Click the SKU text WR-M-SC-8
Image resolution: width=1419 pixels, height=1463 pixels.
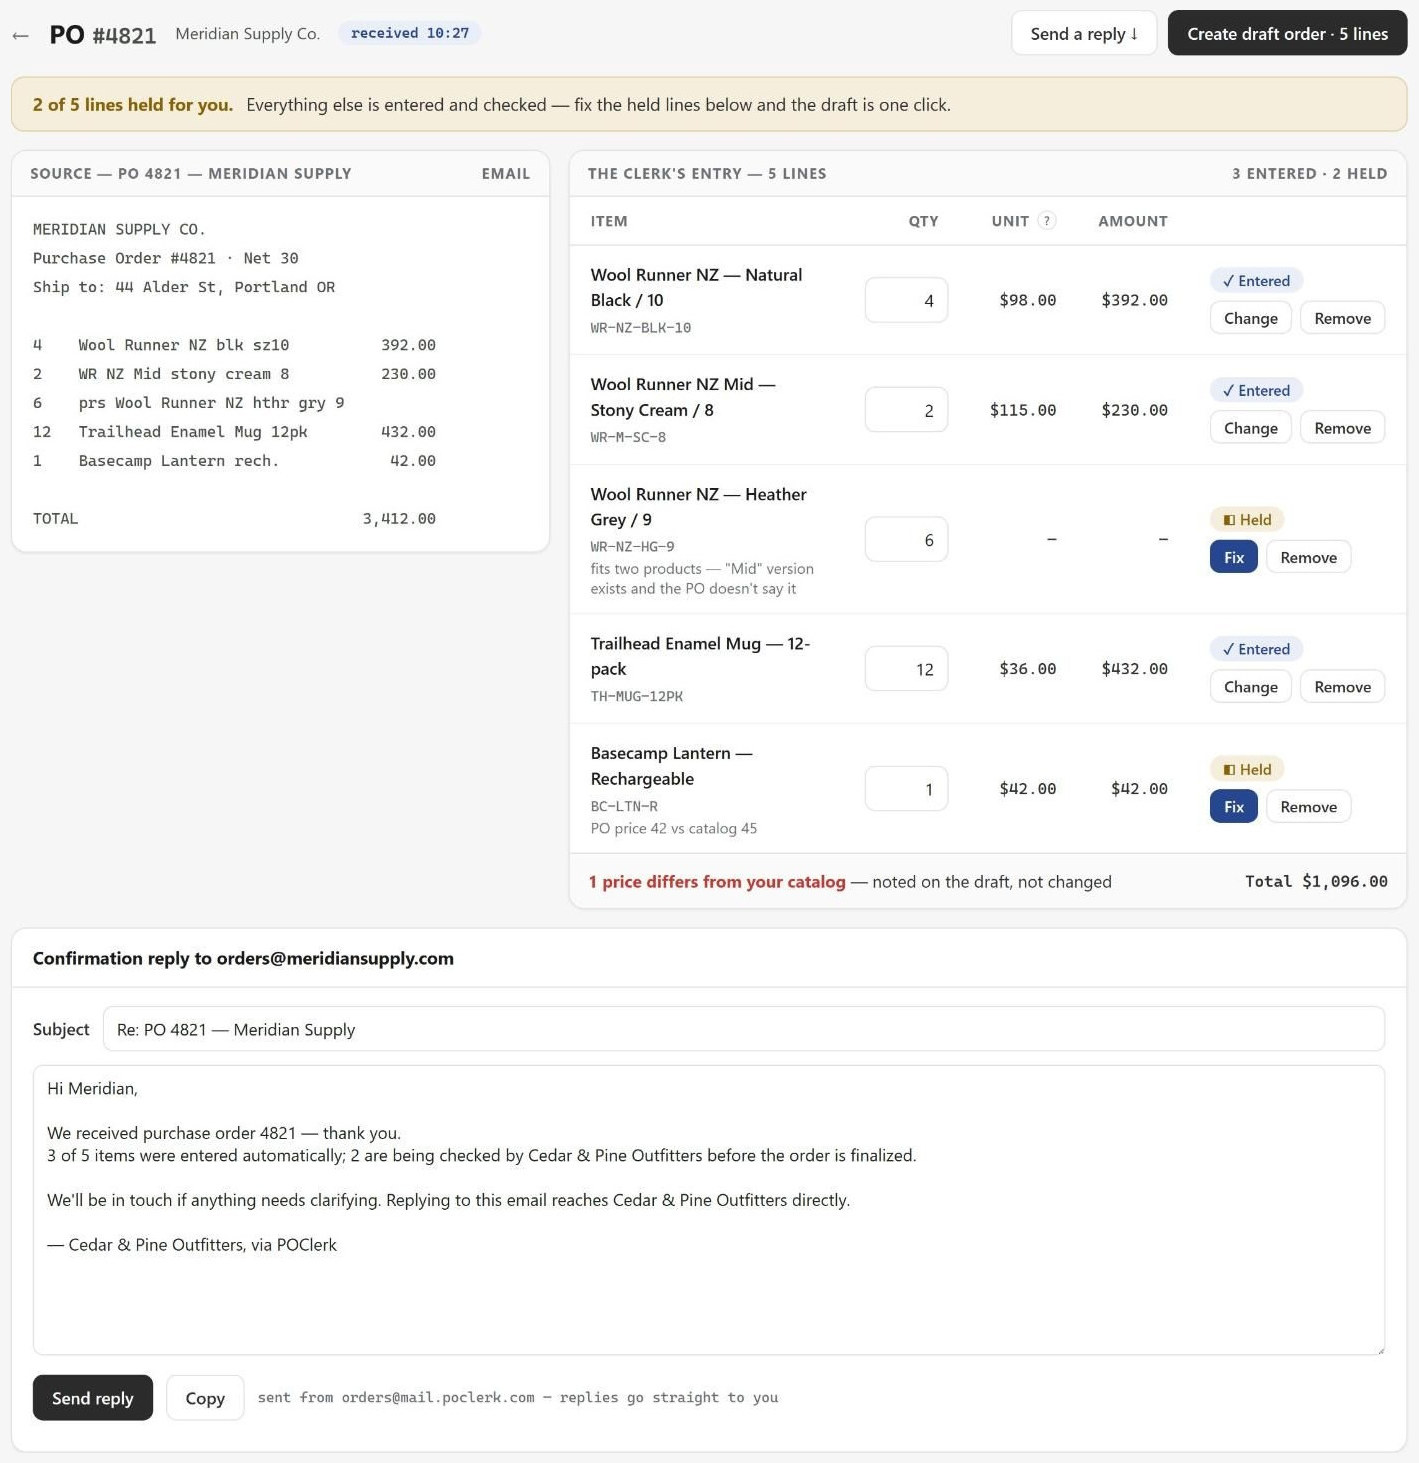click(628, 437)
